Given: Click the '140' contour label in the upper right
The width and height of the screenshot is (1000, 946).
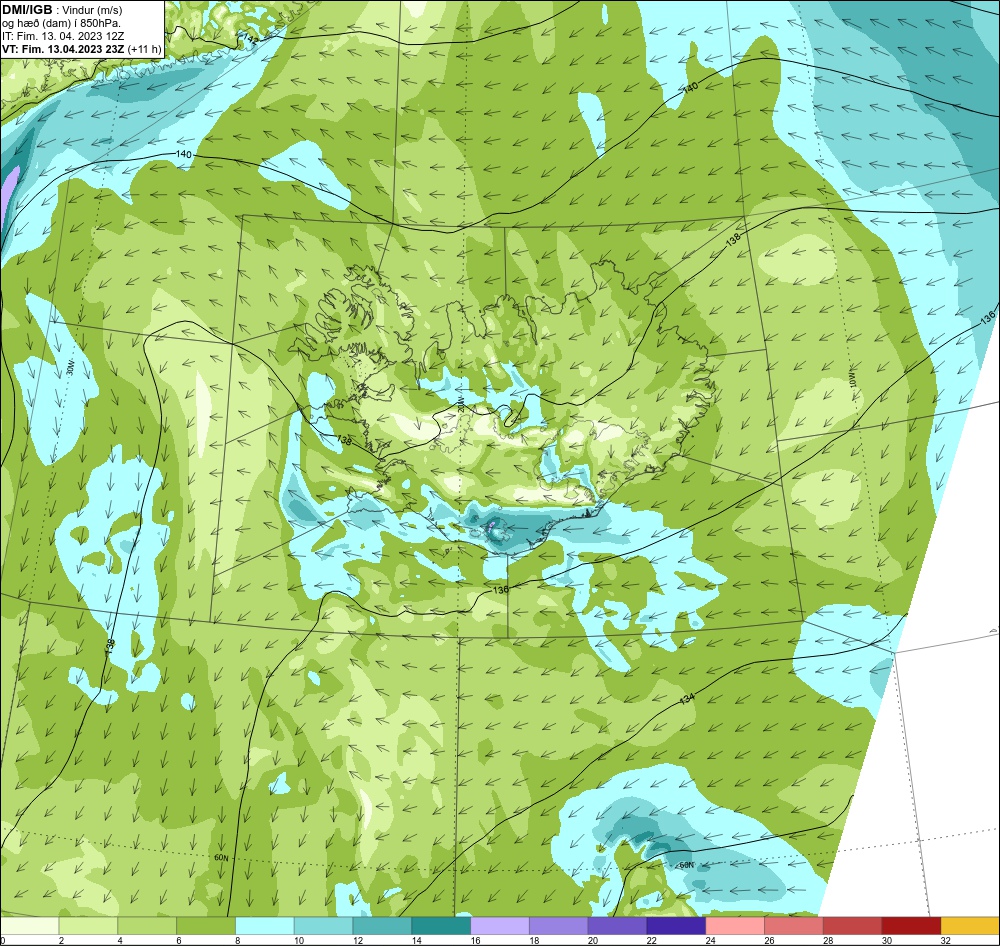Looking at the screenshot, I should point(690,88).
